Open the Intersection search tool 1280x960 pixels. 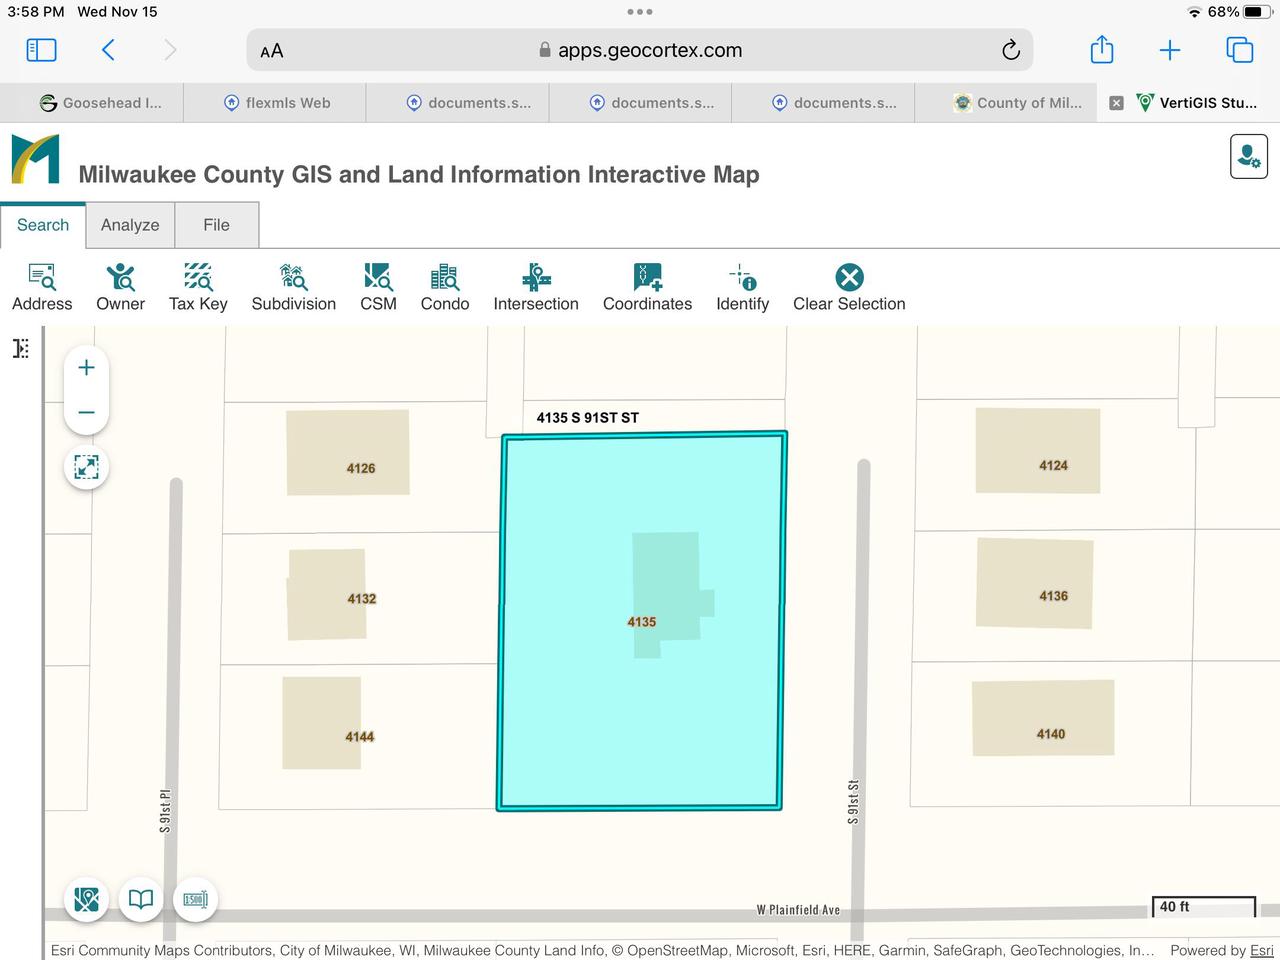536,287
